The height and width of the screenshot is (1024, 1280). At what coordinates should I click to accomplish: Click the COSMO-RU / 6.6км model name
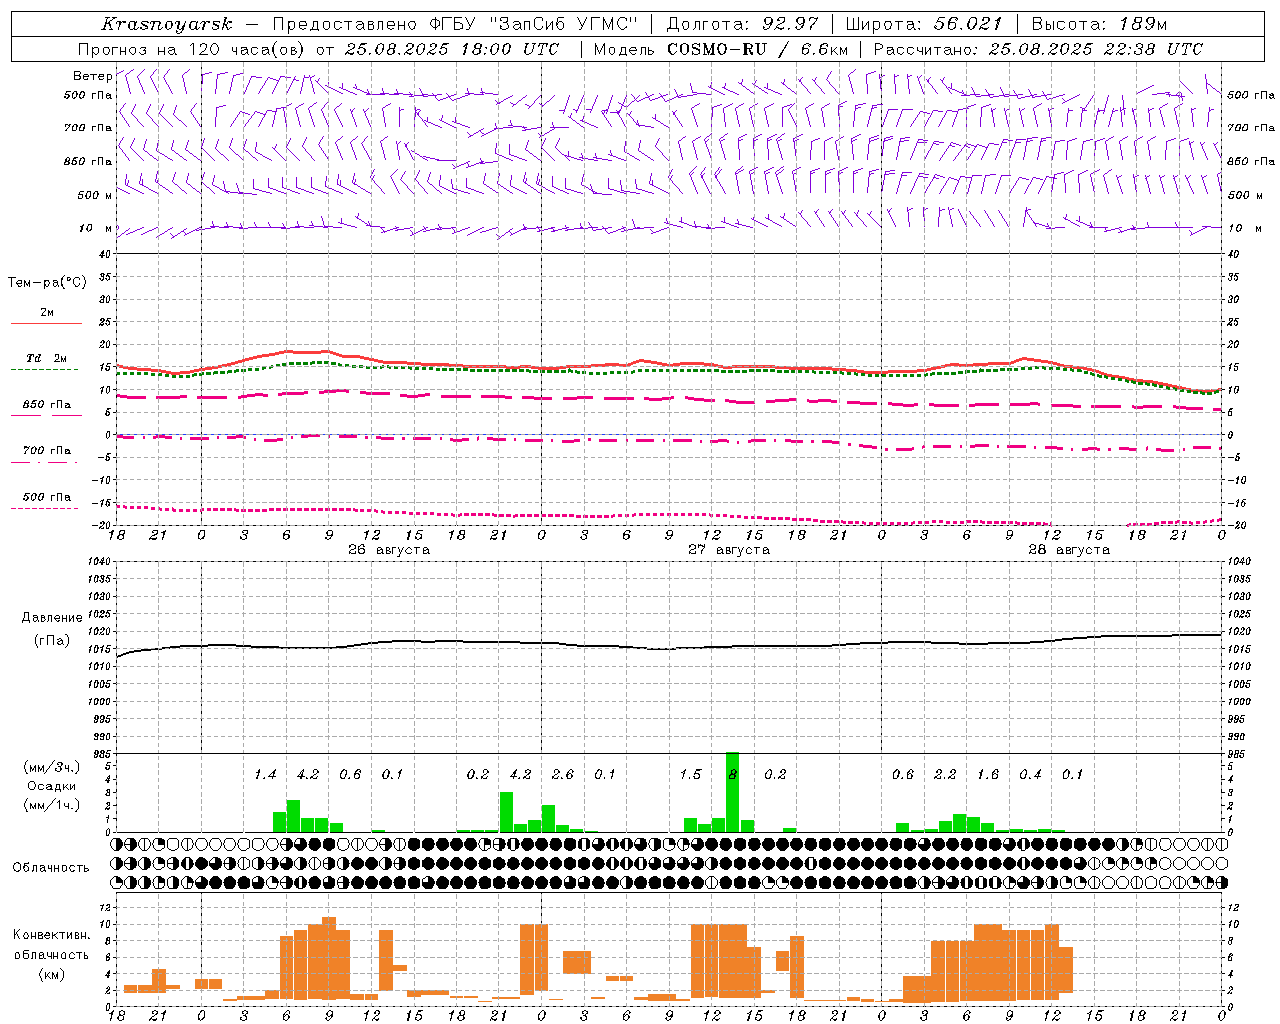coord(758,49)
